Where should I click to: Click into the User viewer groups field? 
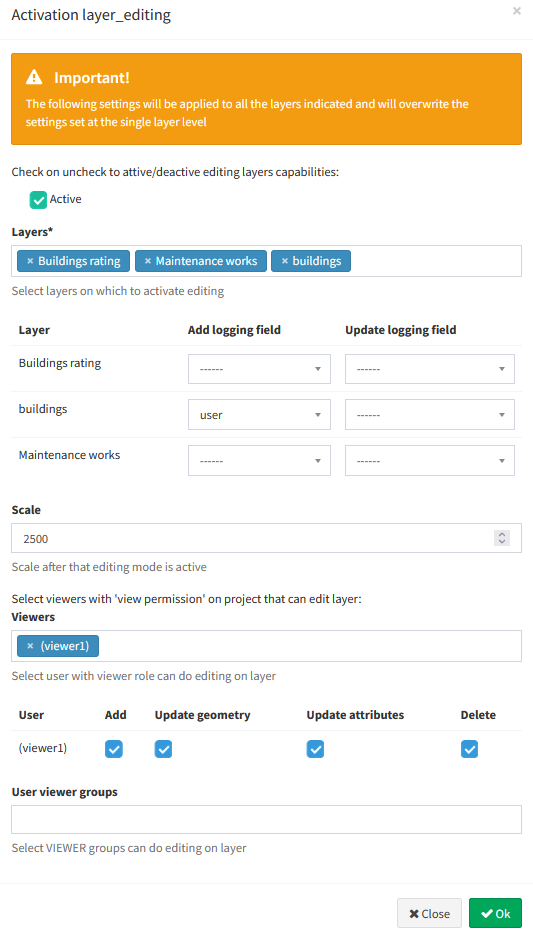(x=266, y=819)
